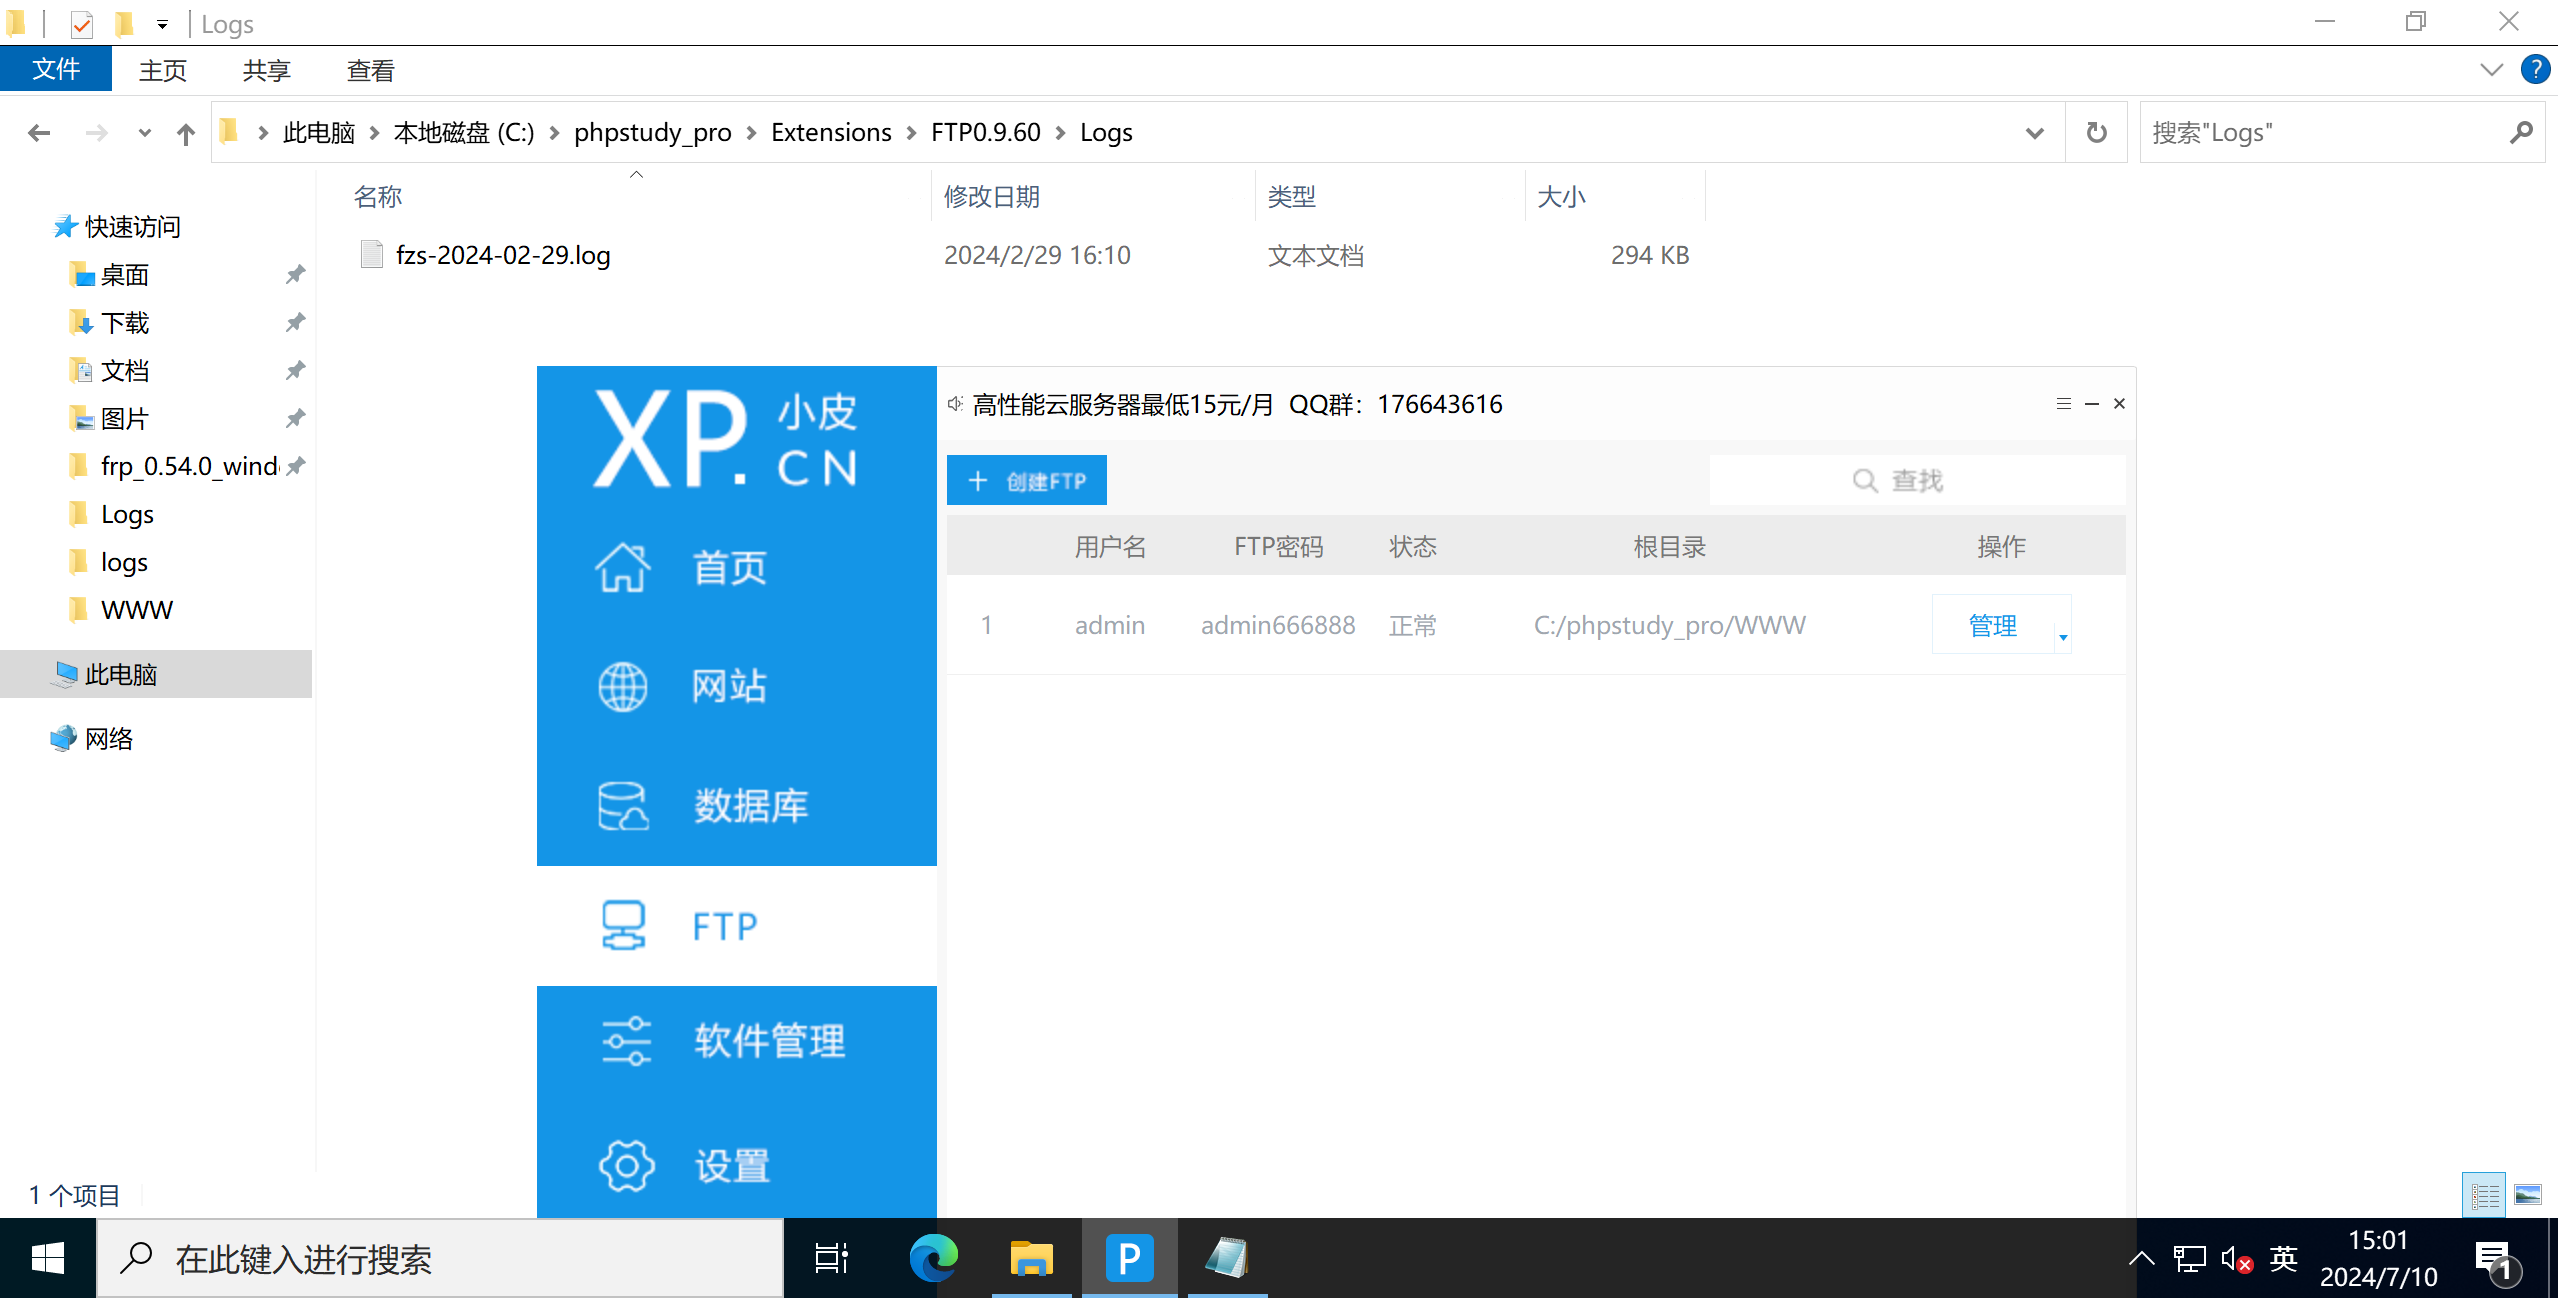
Task: Open the 网站 globe icon in sidebar
Action: [623, 687]
